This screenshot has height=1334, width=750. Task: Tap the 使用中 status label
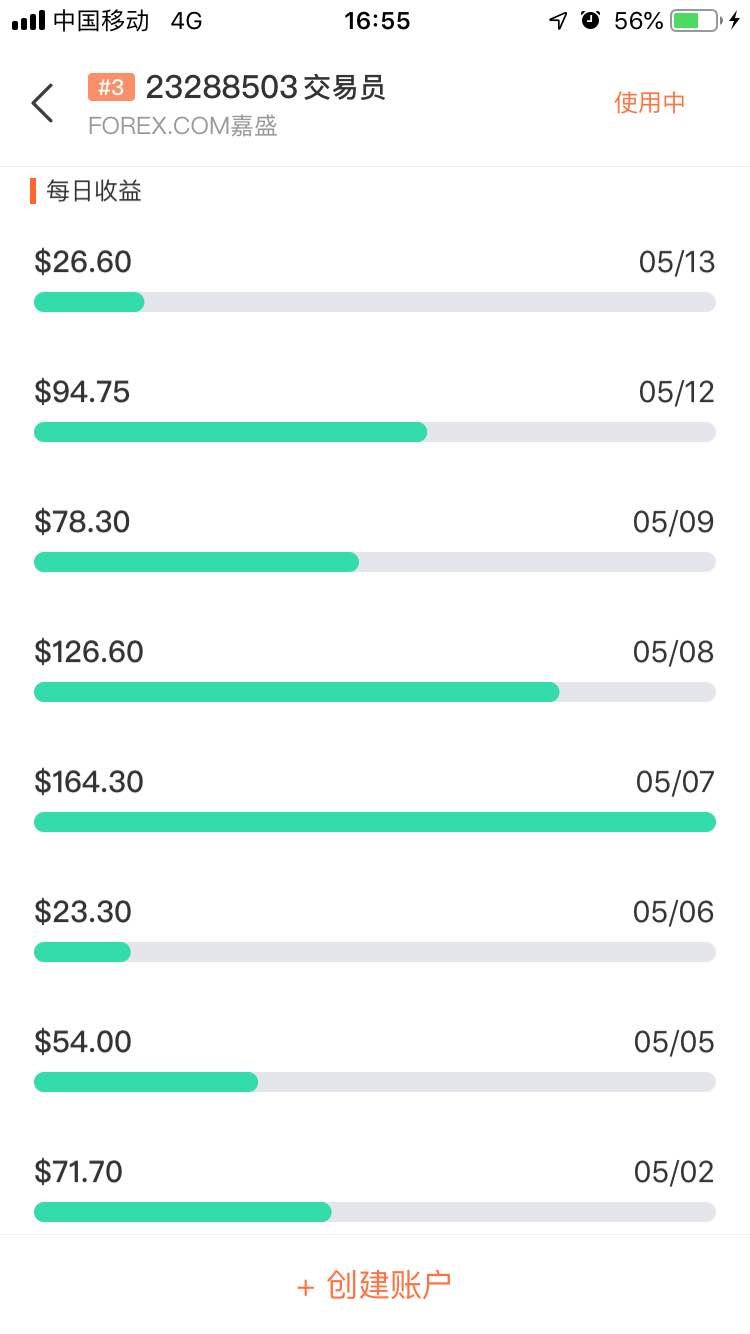pyautogui.click(x=650, y=102)
